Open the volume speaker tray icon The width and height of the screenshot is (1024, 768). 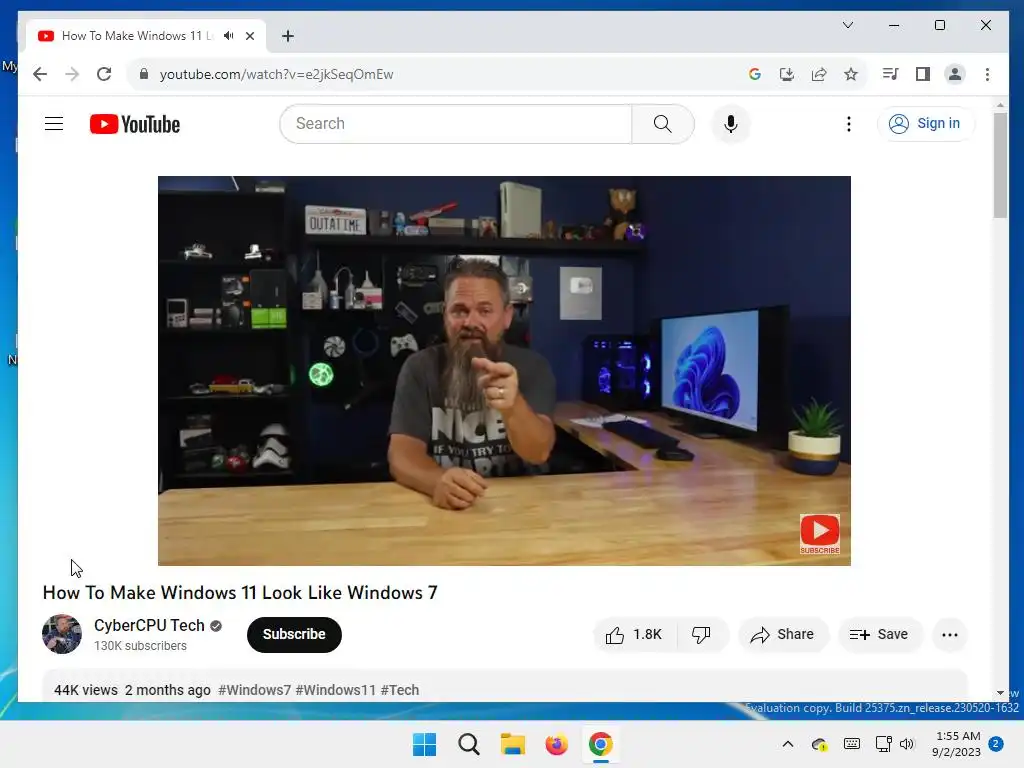point(907,744)
